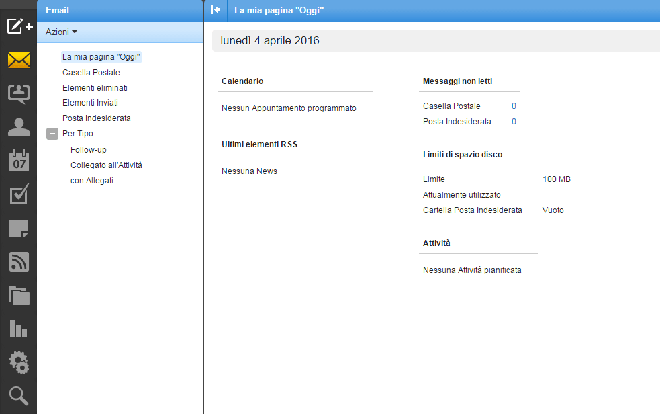Collapse the Per Tipo tree node
The image size is (660, 414).
[51, 133]
